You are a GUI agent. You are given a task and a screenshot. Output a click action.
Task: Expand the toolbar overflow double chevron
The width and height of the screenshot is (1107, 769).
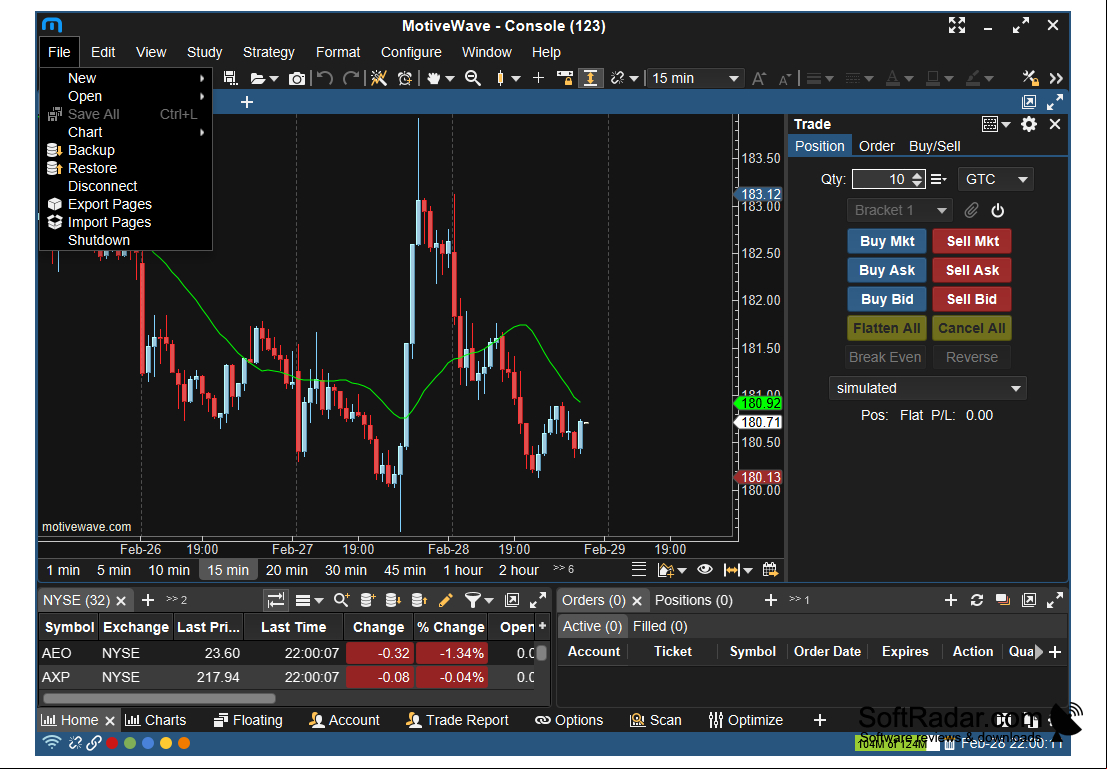pyautogui.click(x=1056, y=78)
